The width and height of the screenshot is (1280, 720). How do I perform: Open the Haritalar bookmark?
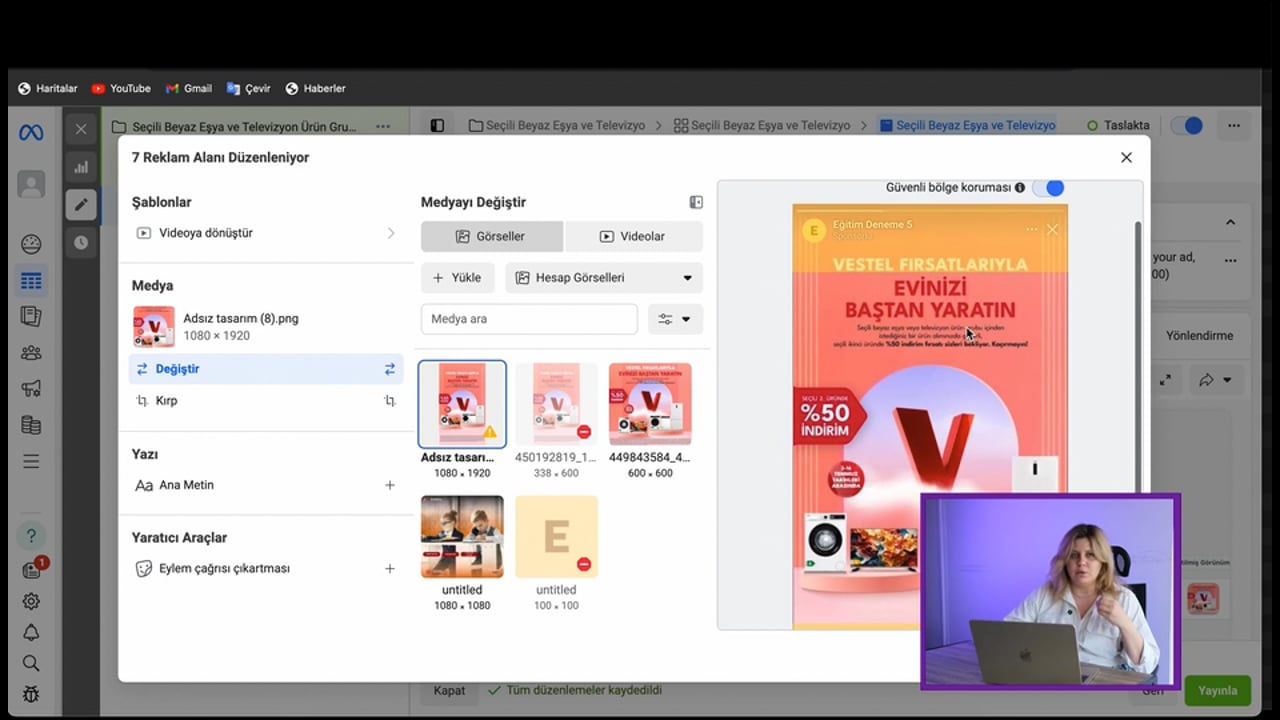(x=47, y=88)
